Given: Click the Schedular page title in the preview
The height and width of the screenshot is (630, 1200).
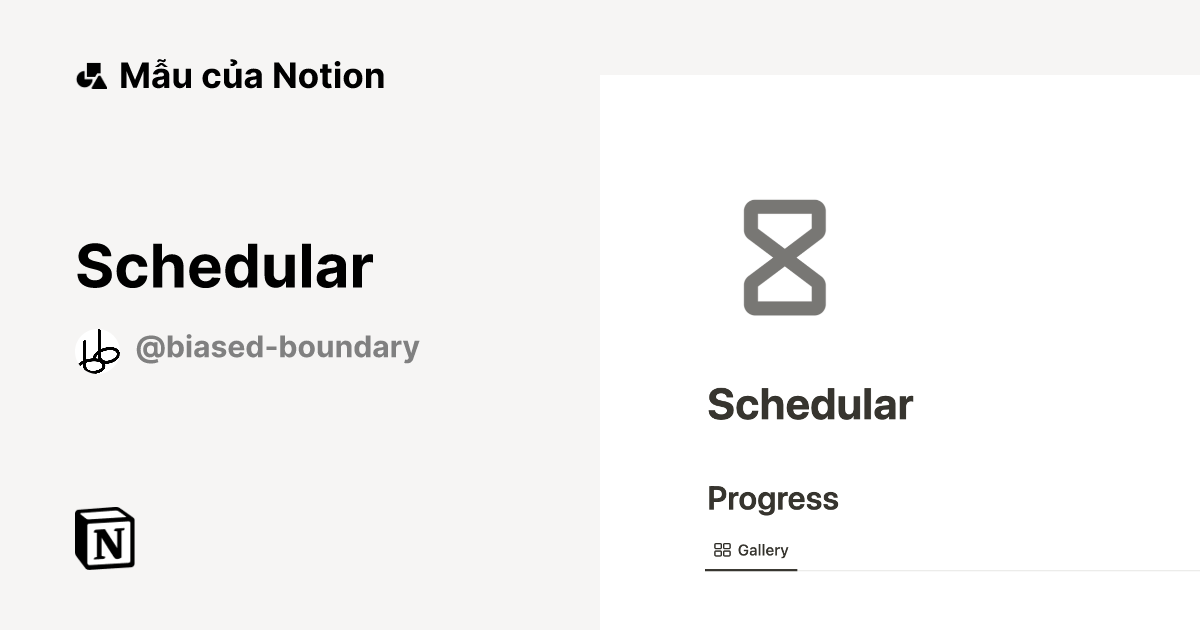Looking at the screenshot, I should pyautogui.click(x=810, y=404).
